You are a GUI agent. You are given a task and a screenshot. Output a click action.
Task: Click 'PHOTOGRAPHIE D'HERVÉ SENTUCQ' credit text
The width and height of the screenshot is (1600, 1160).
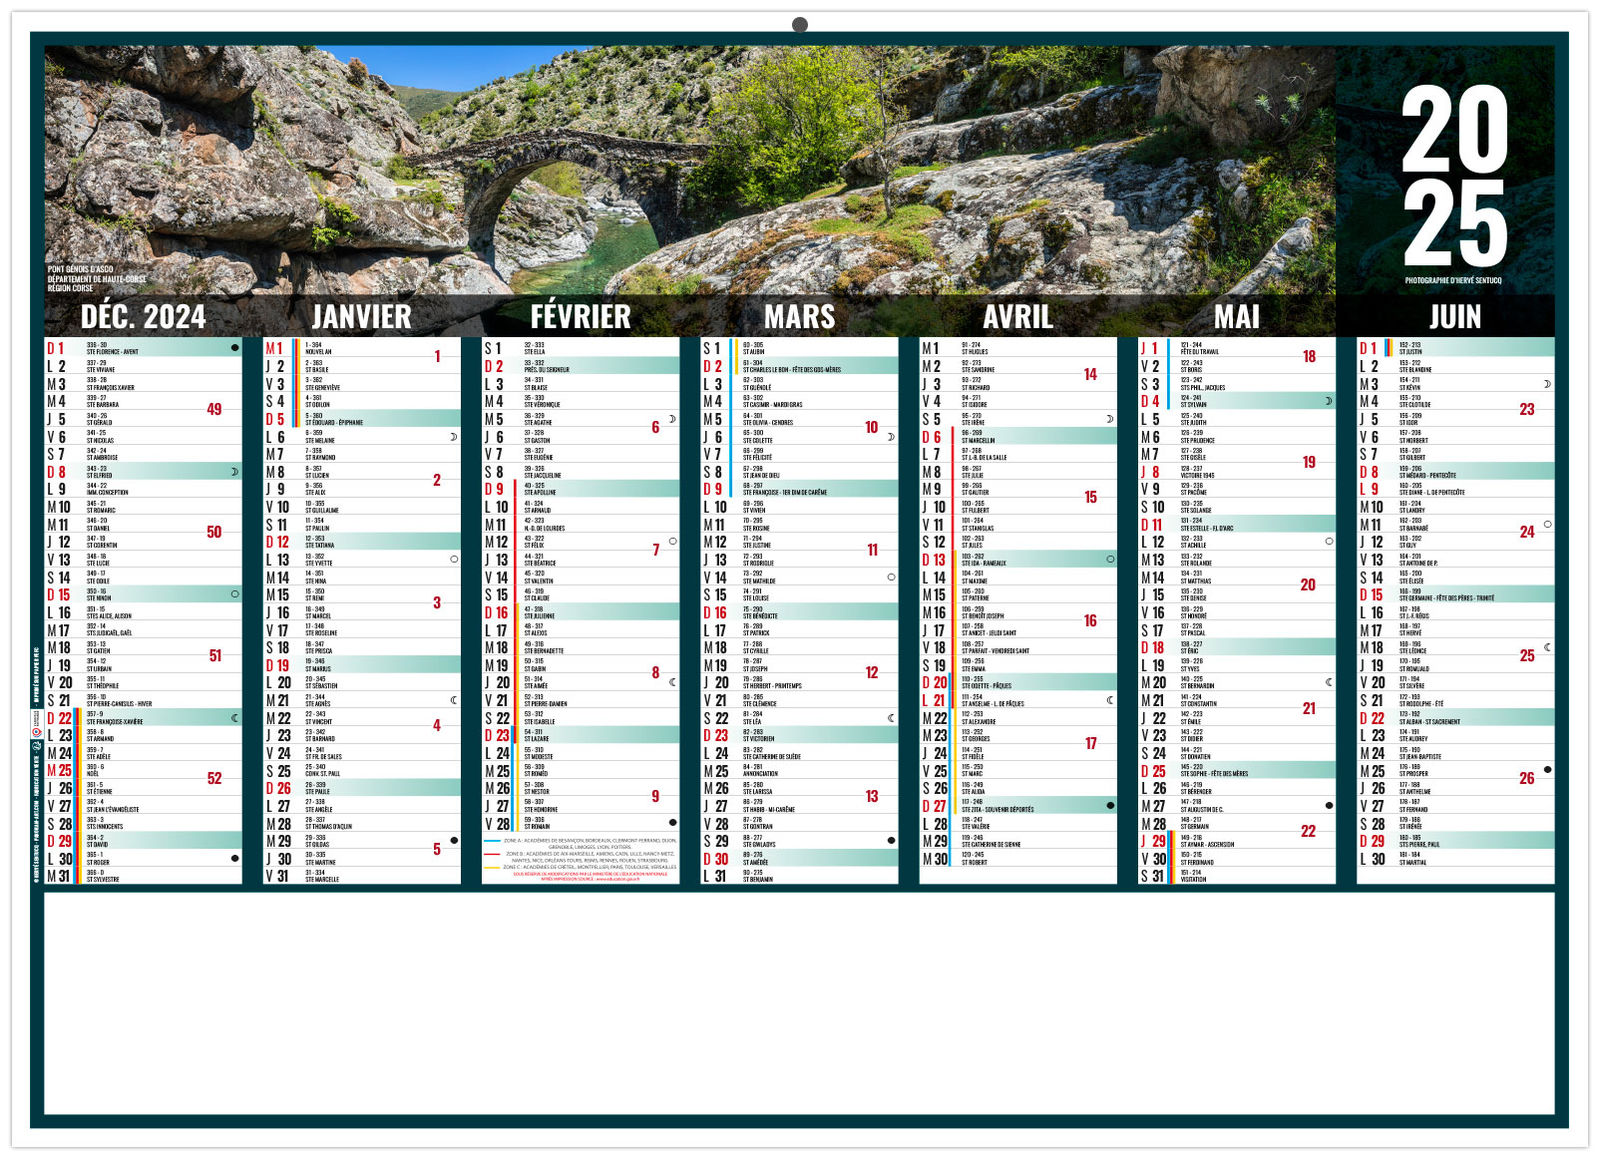(x=1453, y=280)
